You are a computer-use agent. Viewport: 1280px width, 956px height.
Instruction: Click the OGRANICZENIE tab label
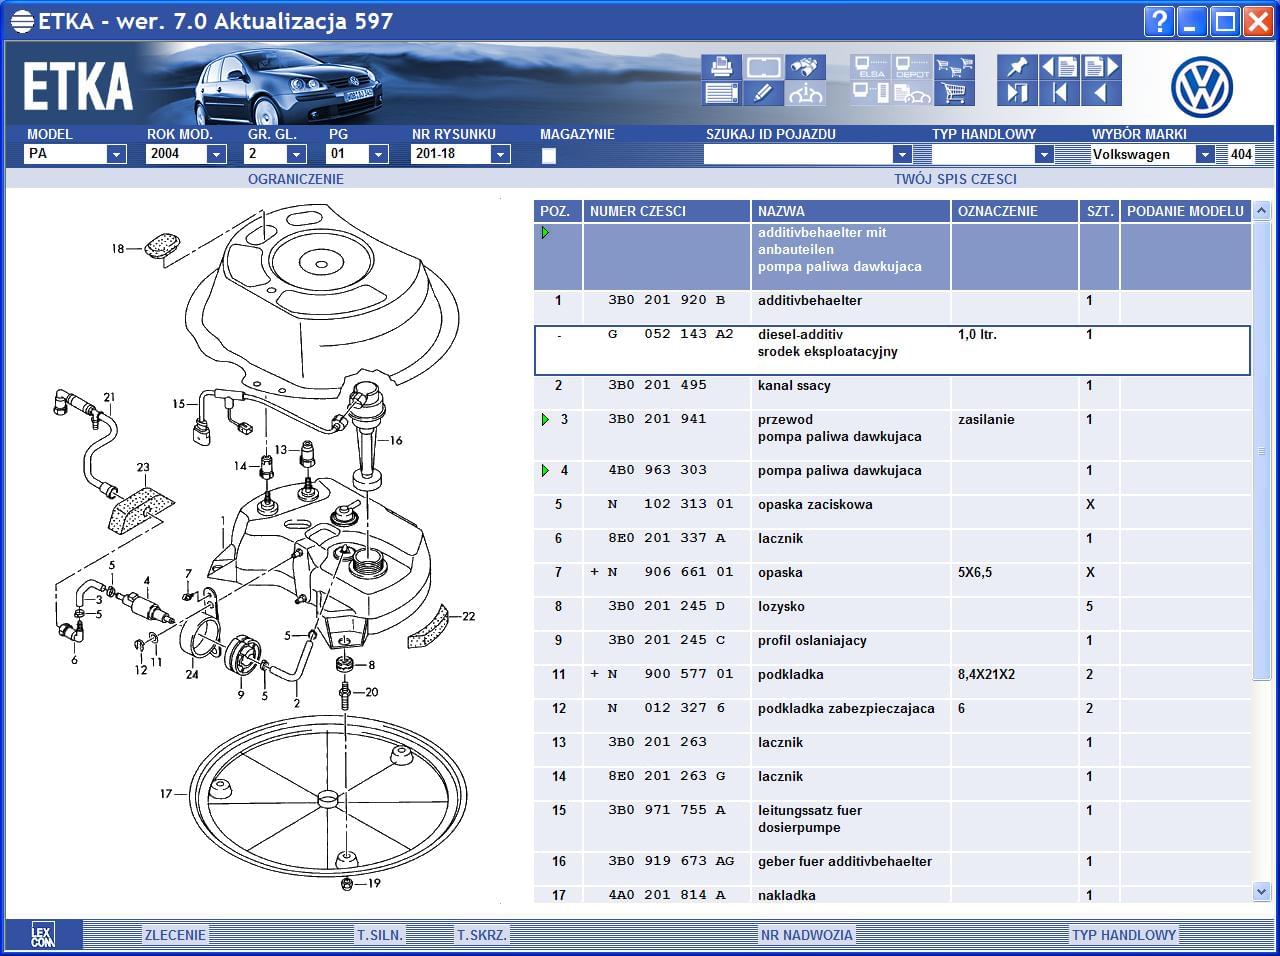click(x=296, y=179)
